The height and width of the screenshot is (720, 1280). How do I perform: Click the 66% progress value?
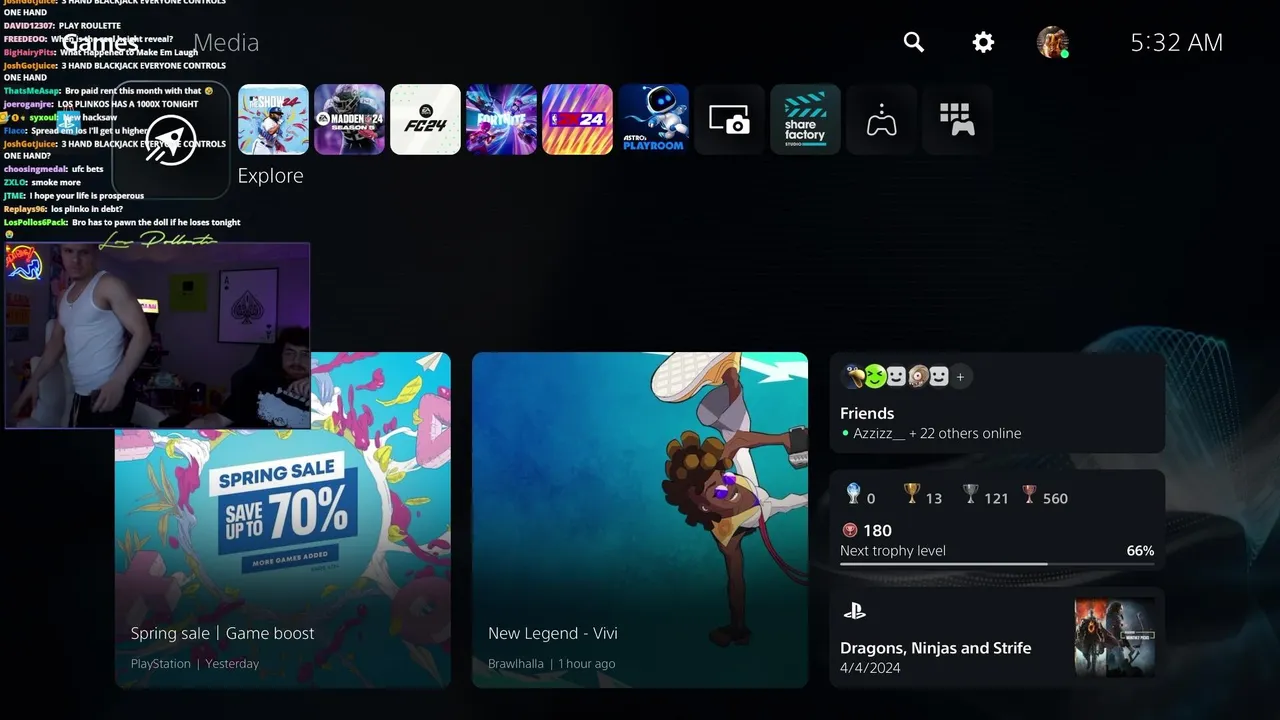(1140, 551)
